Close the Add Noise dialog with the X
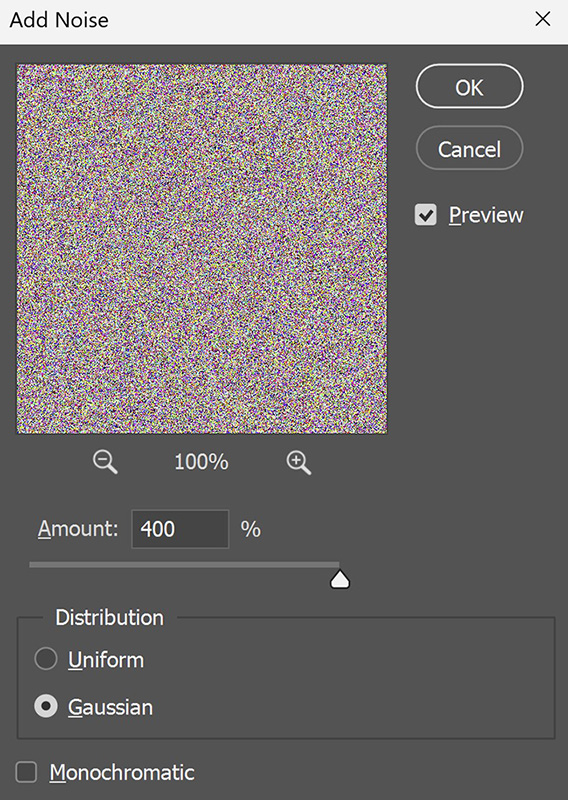This screenshot has width=568, height=800. 542,19
